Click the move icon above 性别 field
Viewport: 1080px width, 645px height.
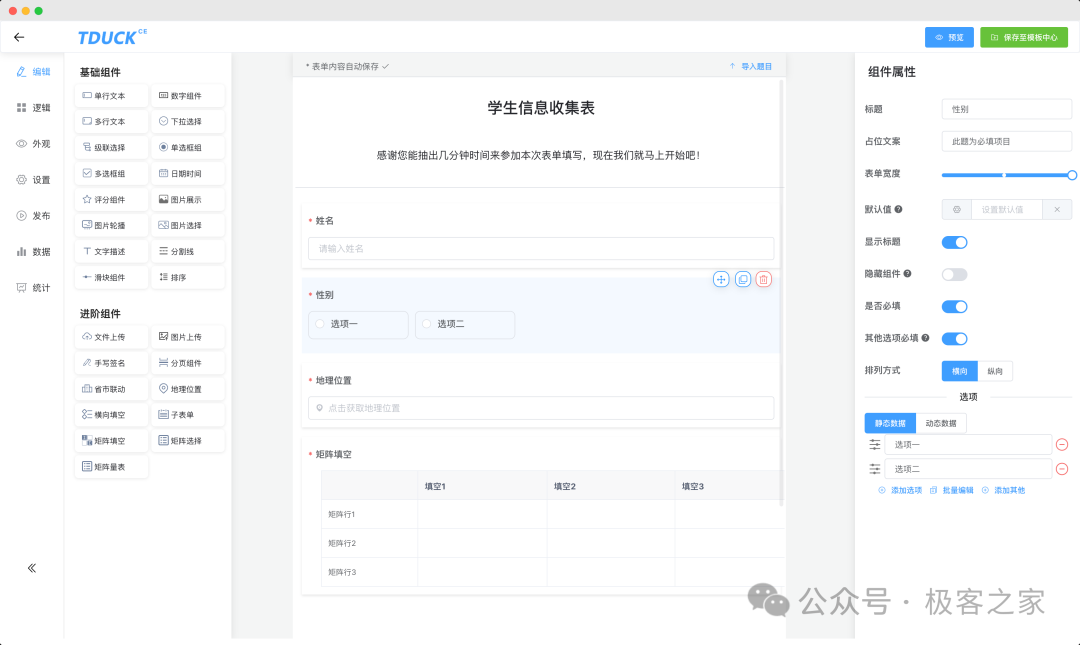click(721, 279)
